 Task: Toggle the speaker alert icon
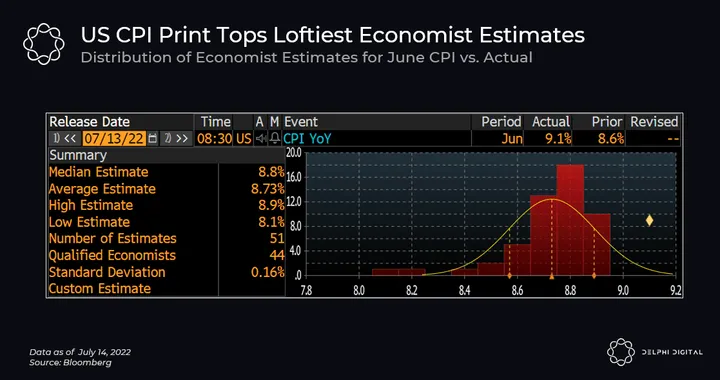click(261, 138)
